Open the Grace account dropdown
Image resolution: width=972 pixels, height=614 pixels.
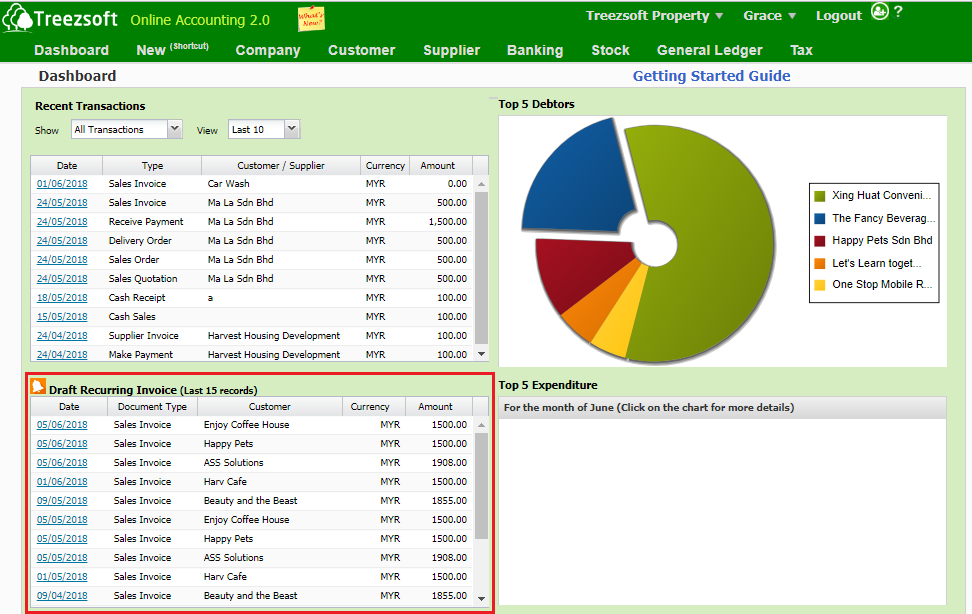pos(769,16)
